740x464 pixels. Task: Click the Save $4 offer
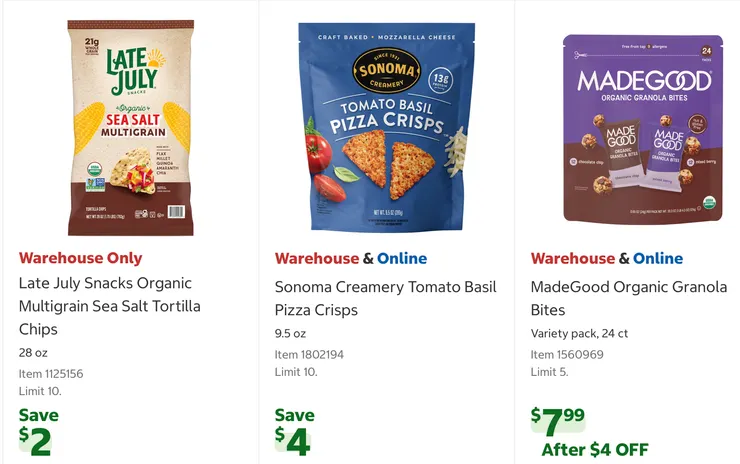(x=295, y=431)
